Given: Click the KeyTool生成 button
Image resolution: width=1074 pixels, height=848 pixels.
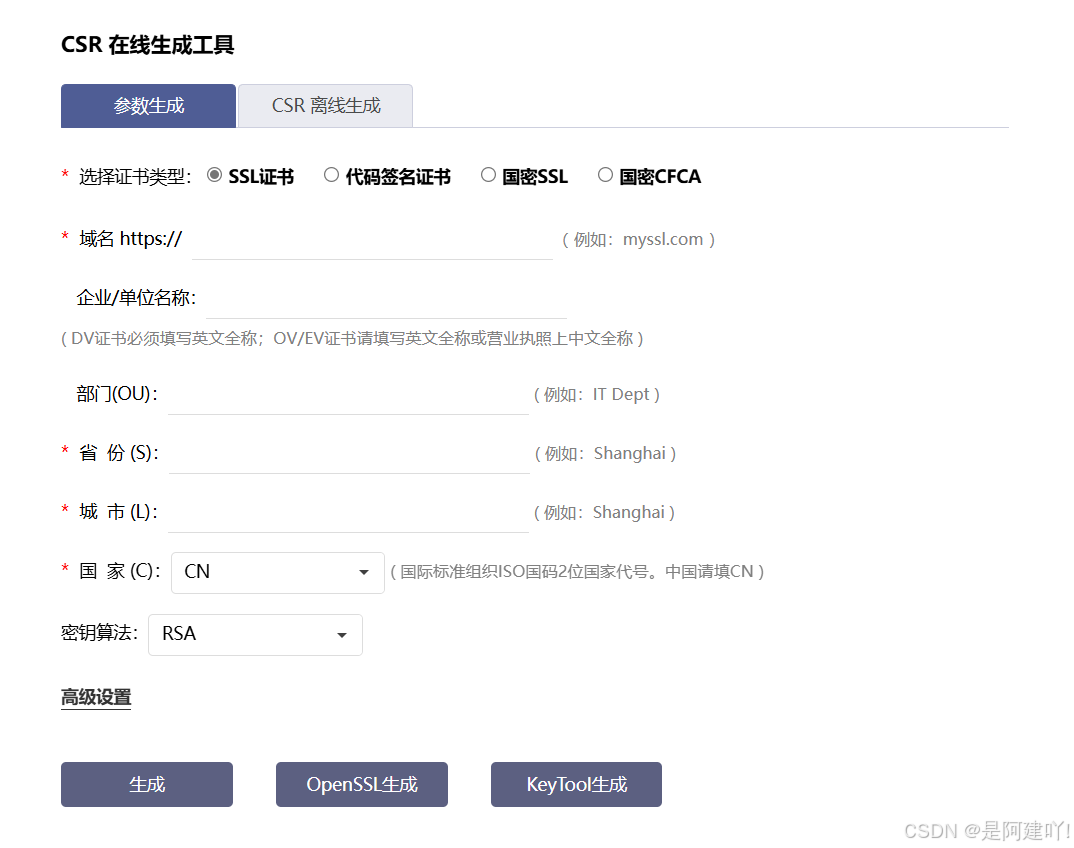Looking at the screenshot, I should [576, 785].
